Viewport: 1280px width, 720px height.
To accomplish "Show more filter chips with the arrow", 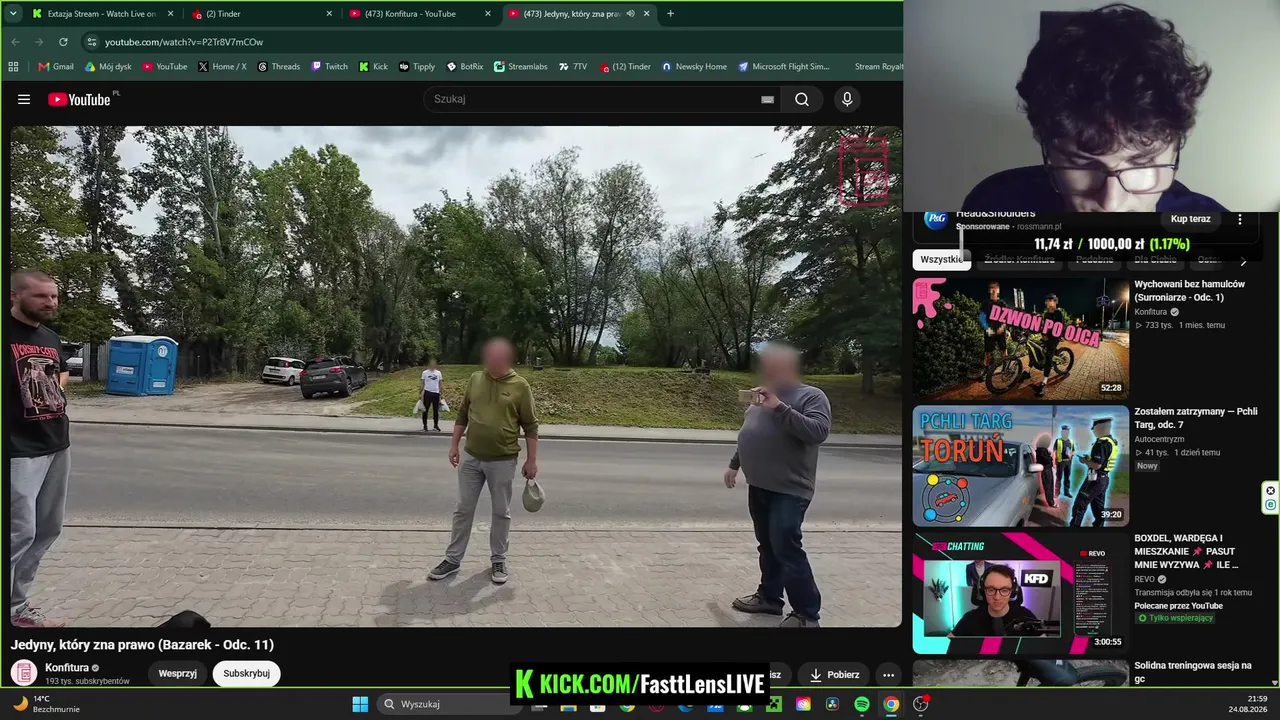I will tap(1243, 260).
